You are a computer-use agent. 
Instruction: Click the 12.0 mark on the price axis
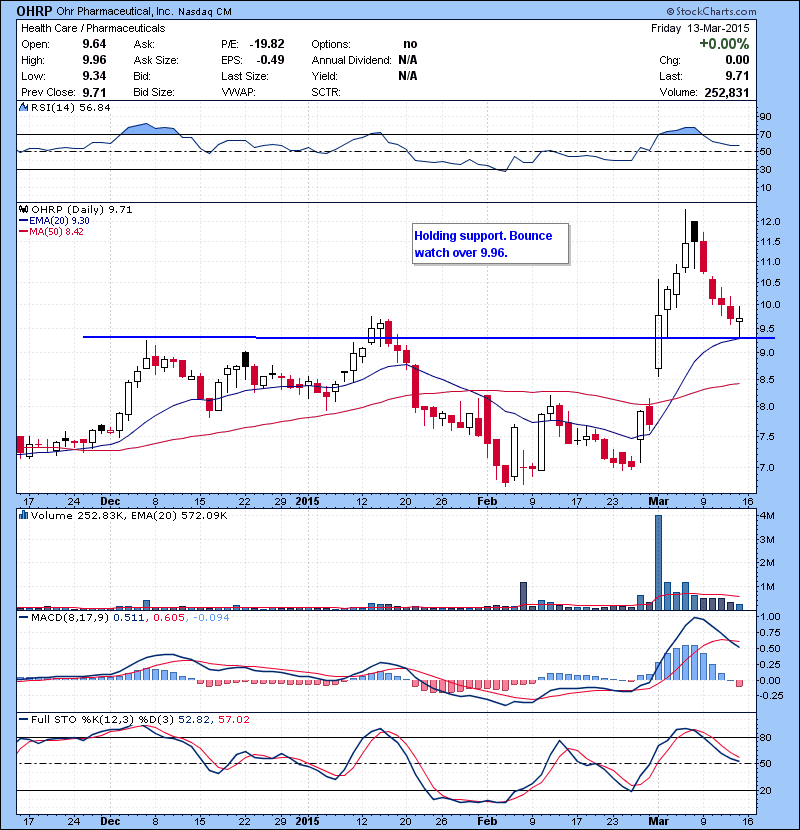point(770,221)
